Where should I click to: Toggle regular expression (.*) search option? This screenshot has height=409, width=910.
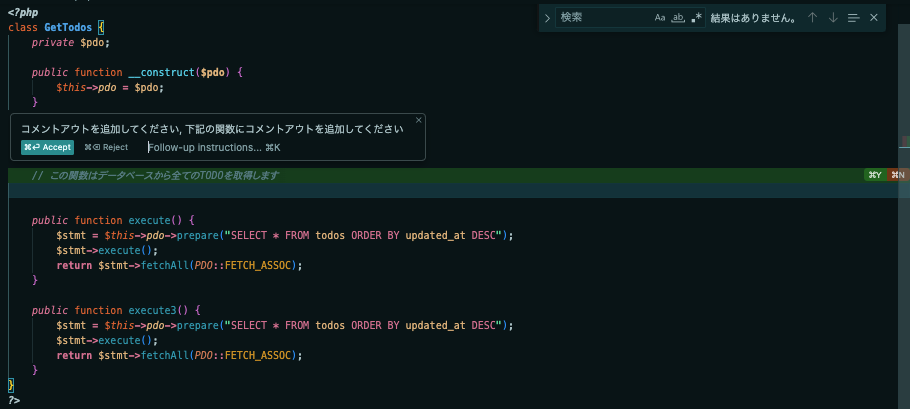tap(696, 18)
